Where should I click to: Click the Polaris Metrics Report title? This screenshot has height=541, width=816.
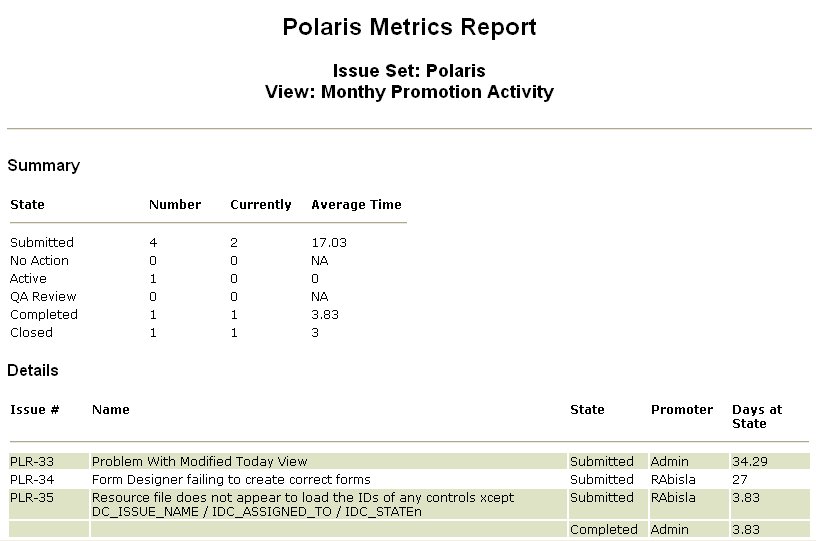pyautogui.click(x=409, y=27)
